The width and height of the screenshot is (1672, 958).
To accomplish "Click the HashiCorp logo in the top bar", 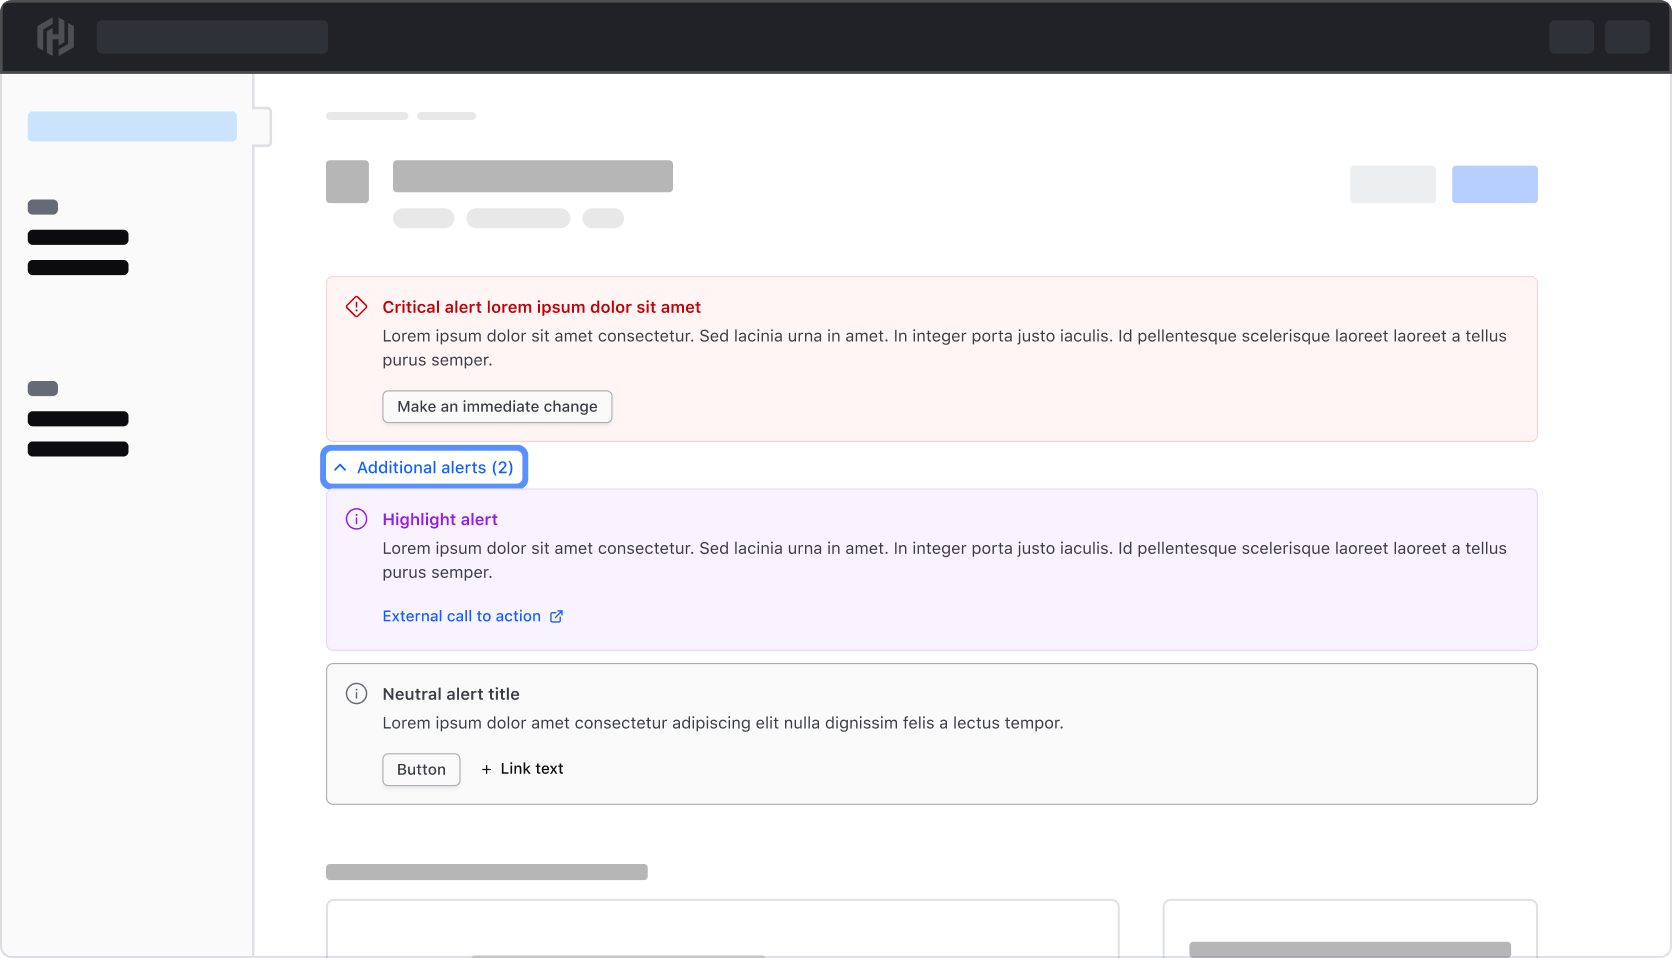I will point(55,37).
